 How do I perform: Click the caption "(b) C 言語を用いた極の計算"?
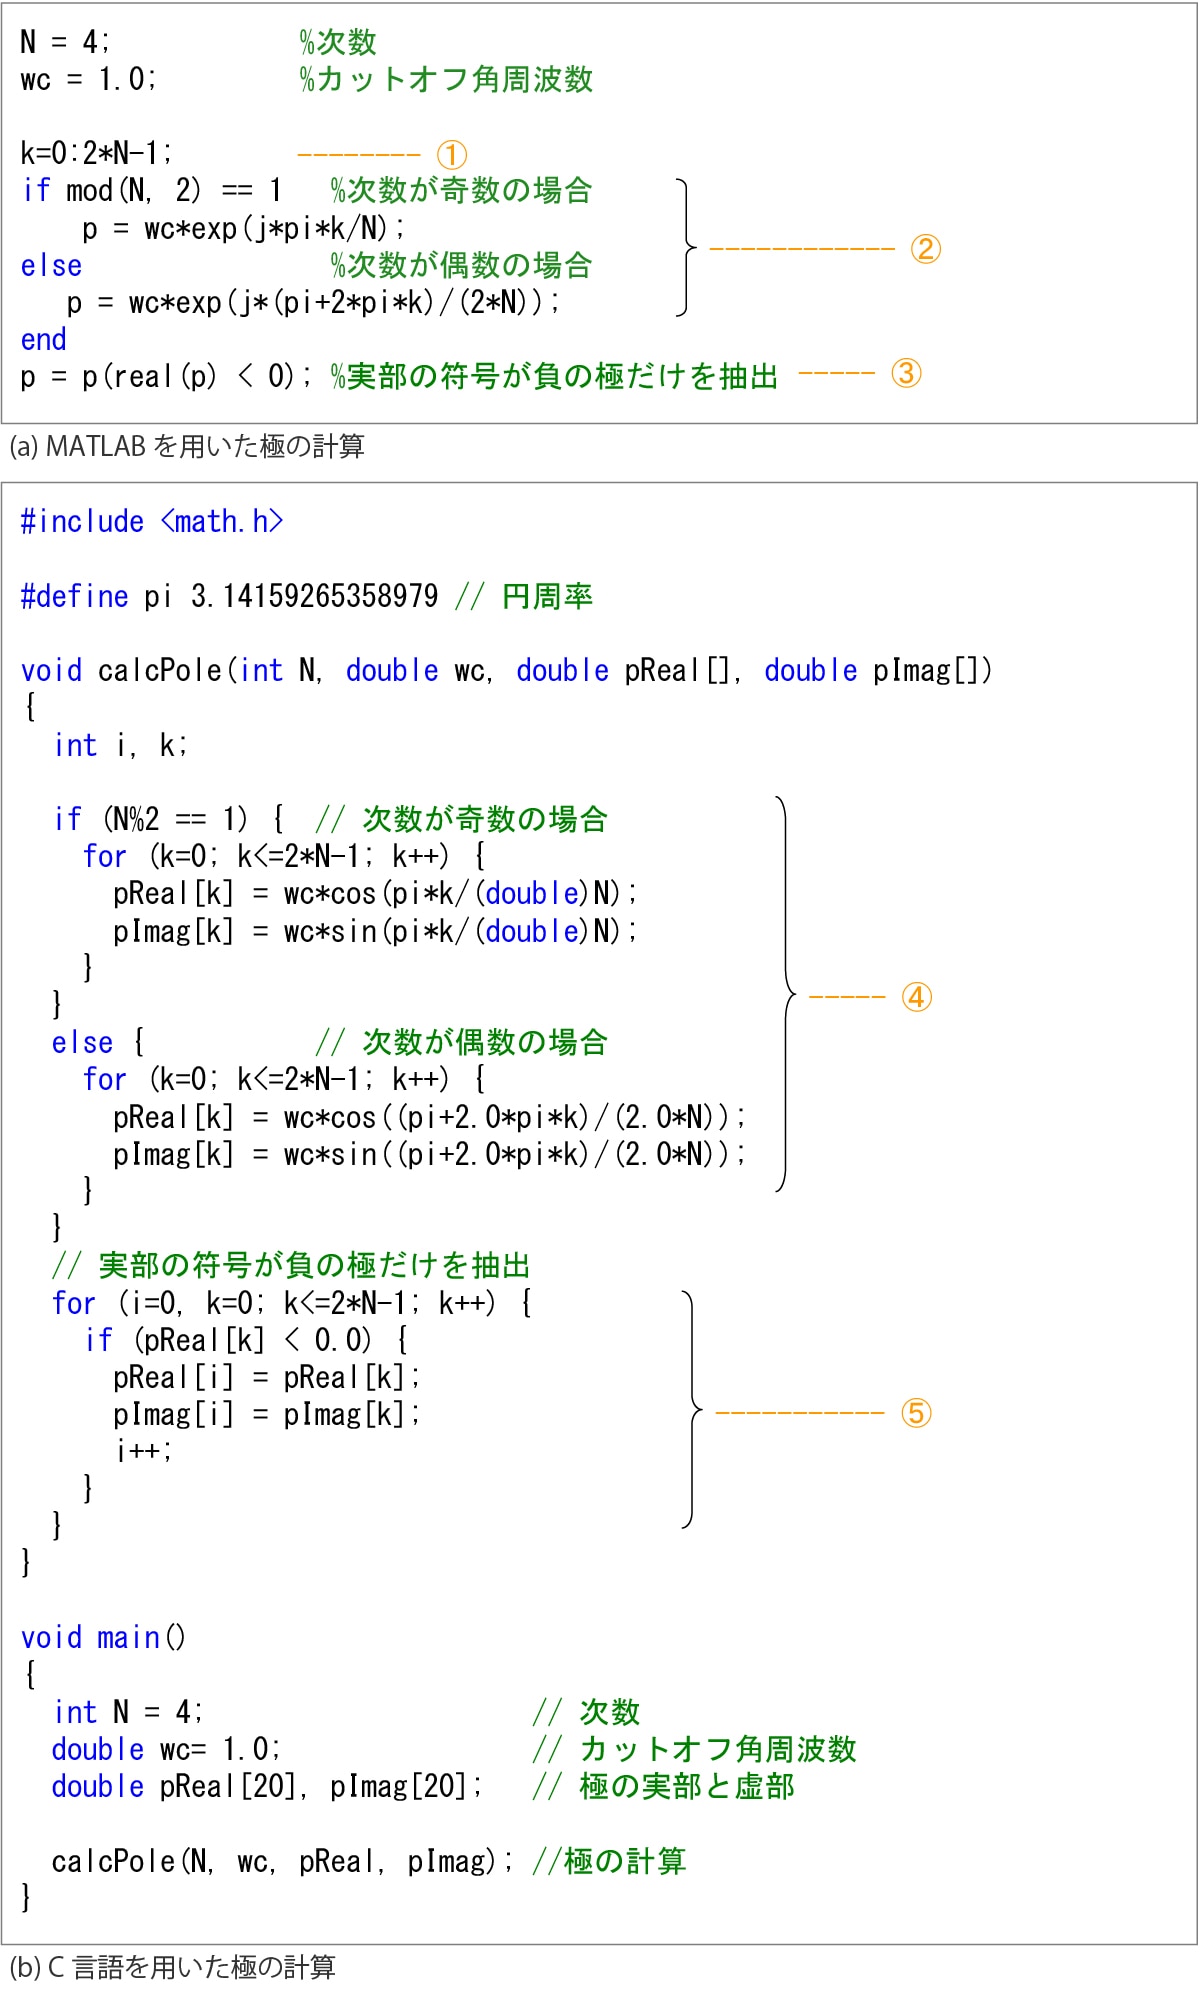click(x=172, y=1967)
